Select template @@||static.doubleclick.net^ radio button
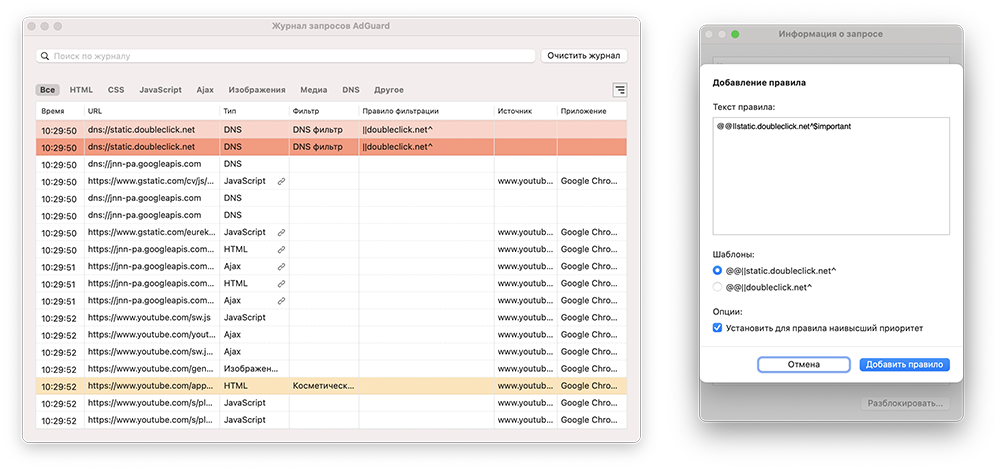This screenshot has height=470, width=1000. pos(717,270)
